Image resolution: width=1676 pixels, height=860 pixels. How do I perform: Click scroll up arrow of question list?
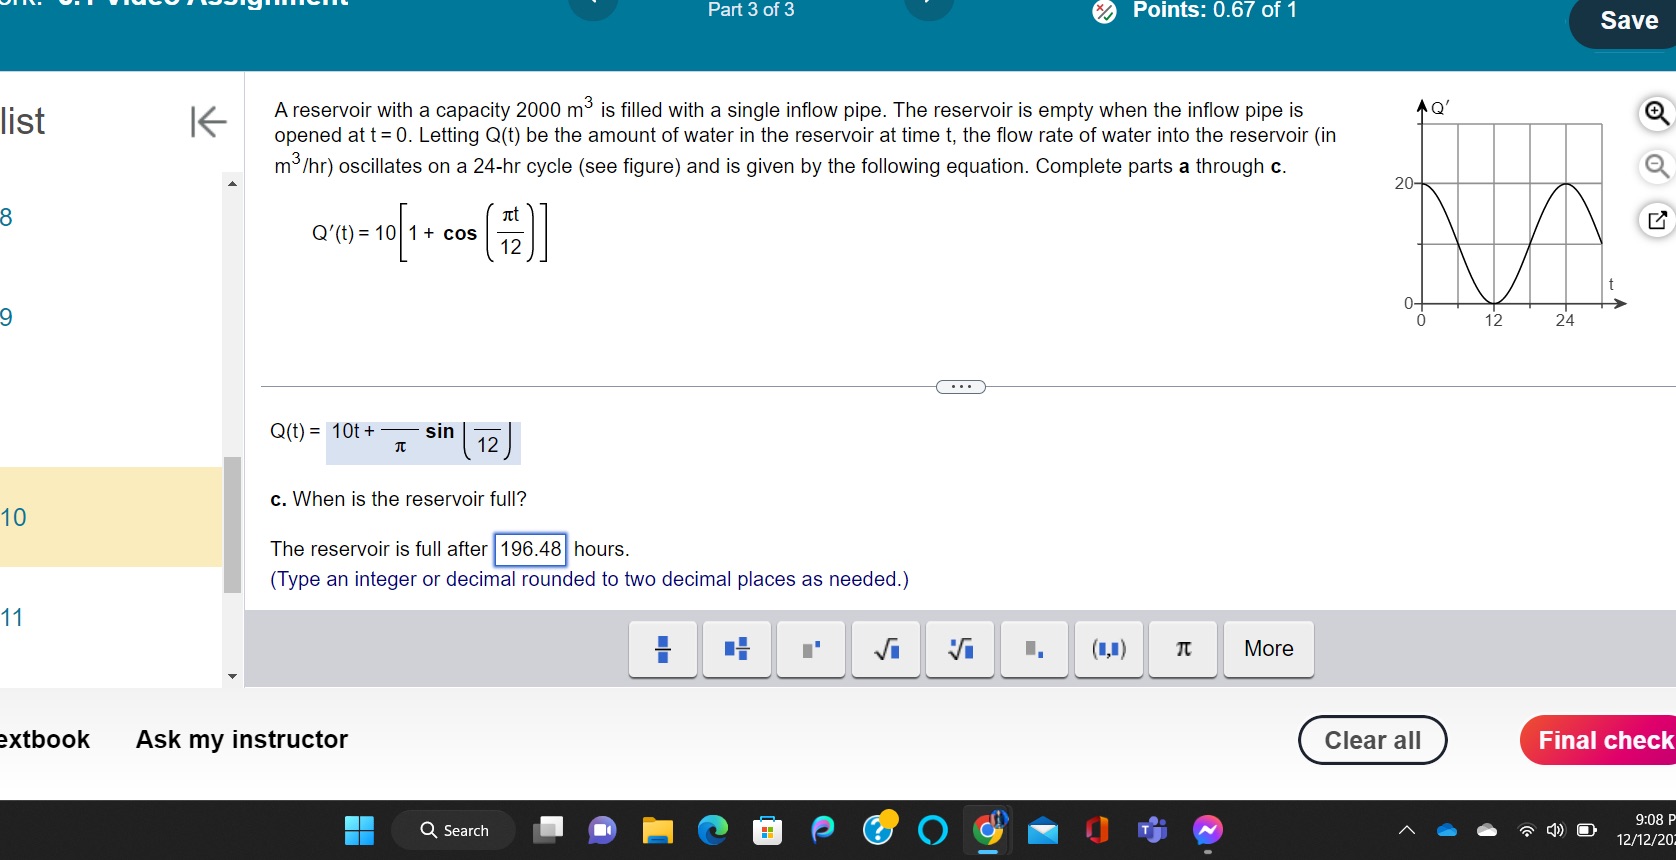point(233,184)
